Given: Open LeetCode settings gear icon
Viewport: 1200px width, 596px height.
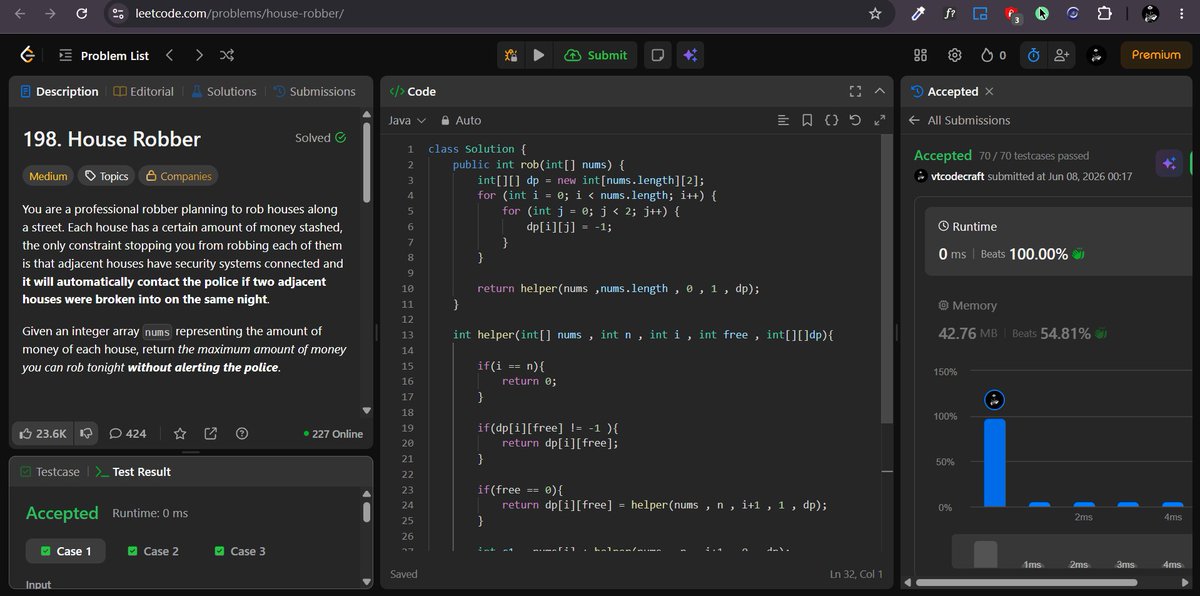Looking at the screenshot, I should 955,56.
